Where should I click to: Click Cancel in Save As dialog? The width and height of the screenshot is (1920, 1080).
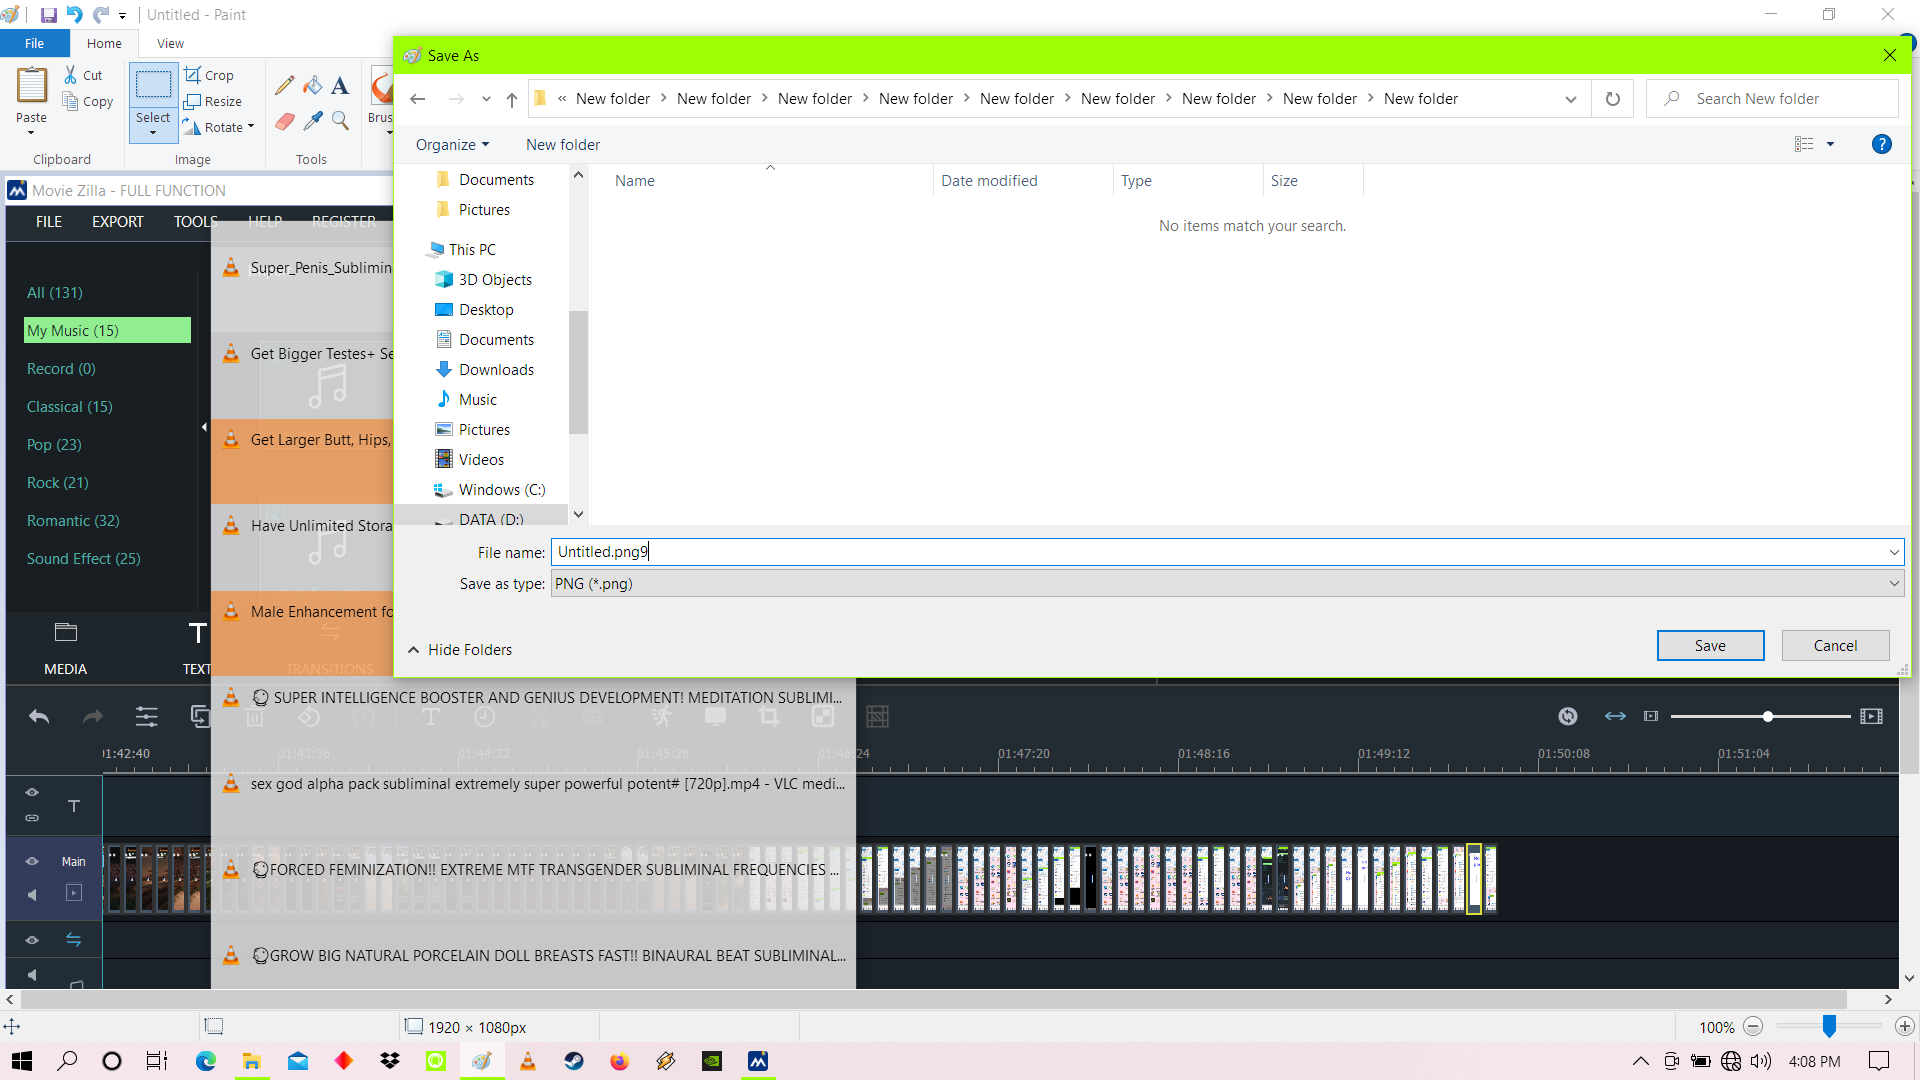[1836, 645]
